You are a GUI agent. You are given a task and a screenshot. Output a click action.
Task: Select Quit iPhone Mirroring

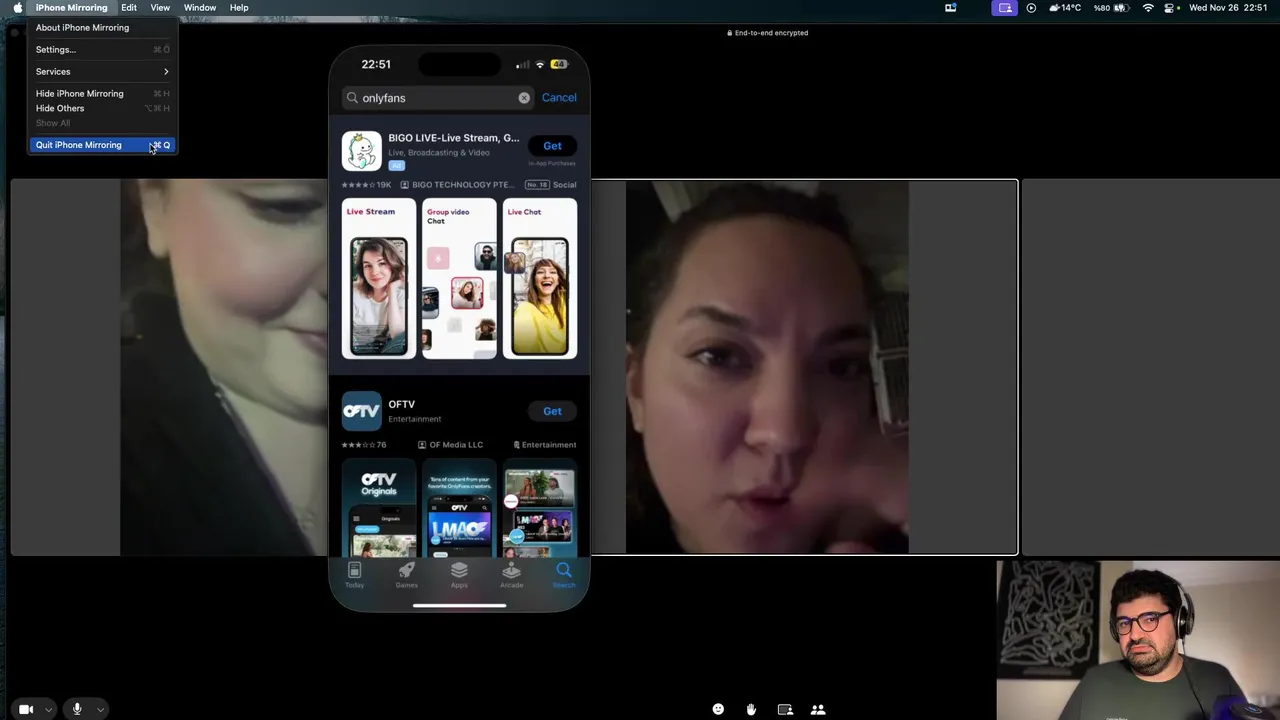click(103, 145)
